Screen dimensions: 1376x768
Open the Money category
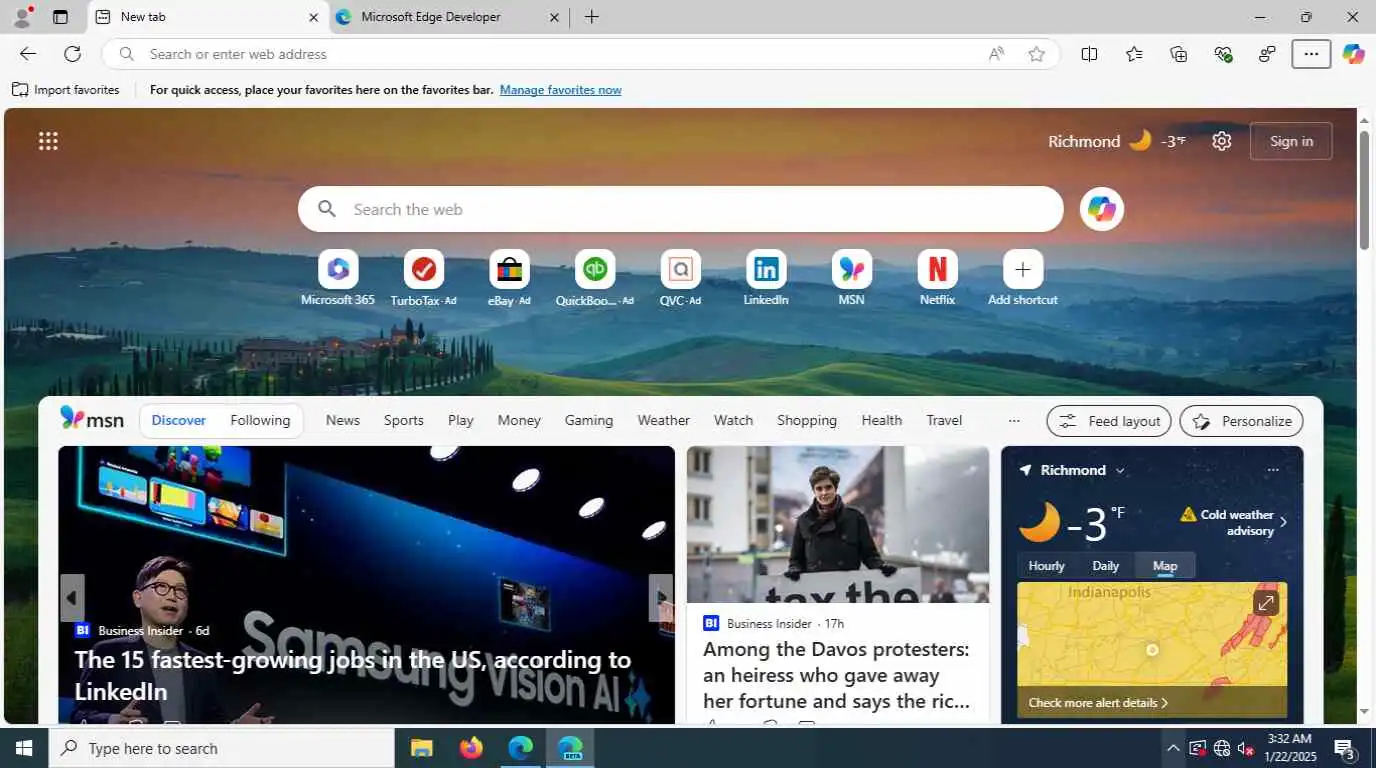pyautogui.click(x=519, y=420)
